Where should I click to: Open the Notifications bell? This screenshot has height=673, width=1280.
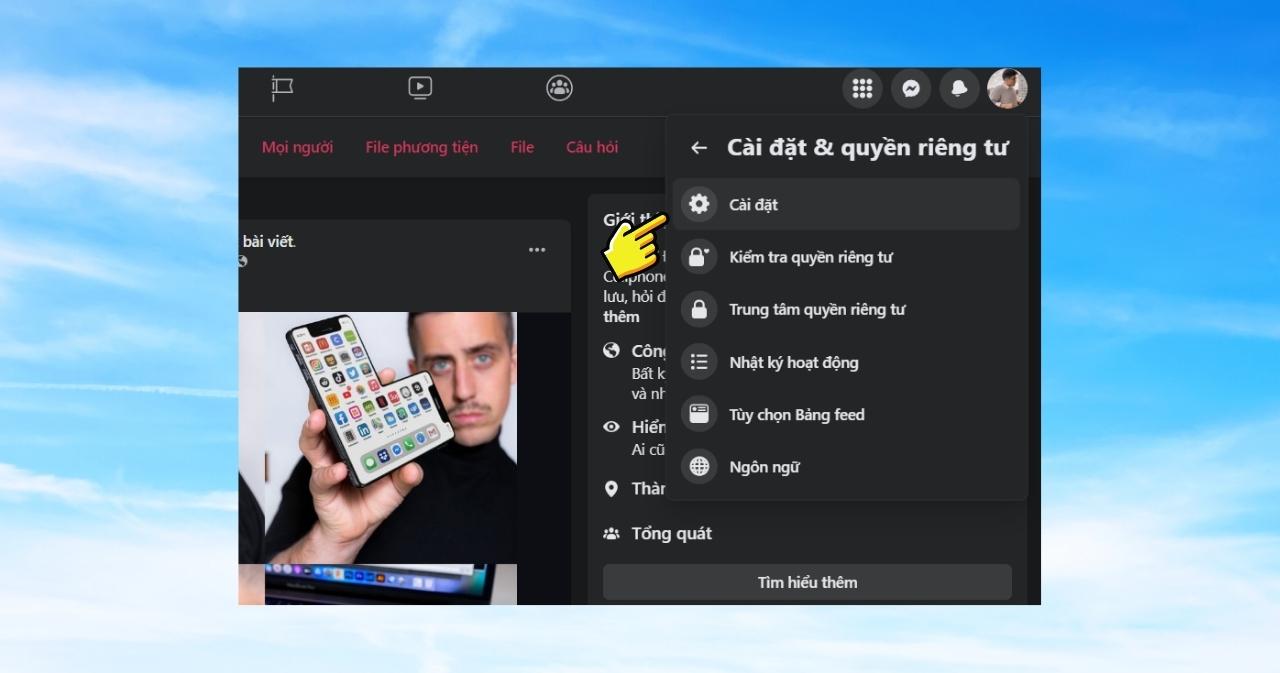[x=959, y=89]
